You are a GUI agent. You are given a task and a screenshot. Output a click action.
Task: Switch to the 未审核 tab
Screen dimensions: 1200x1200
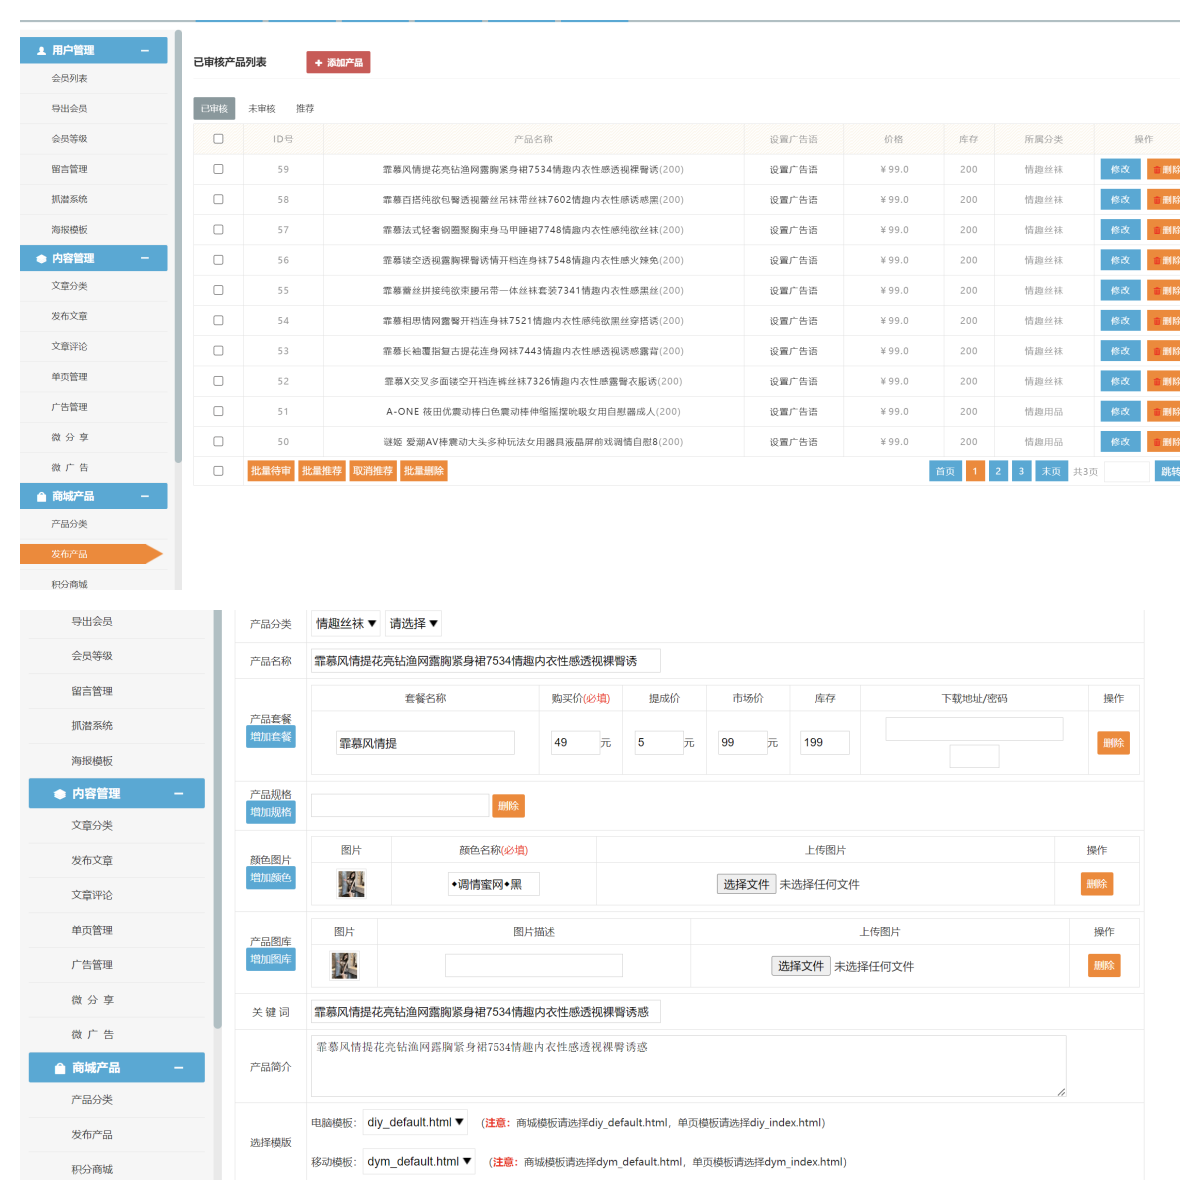click(x=261, y=109)
